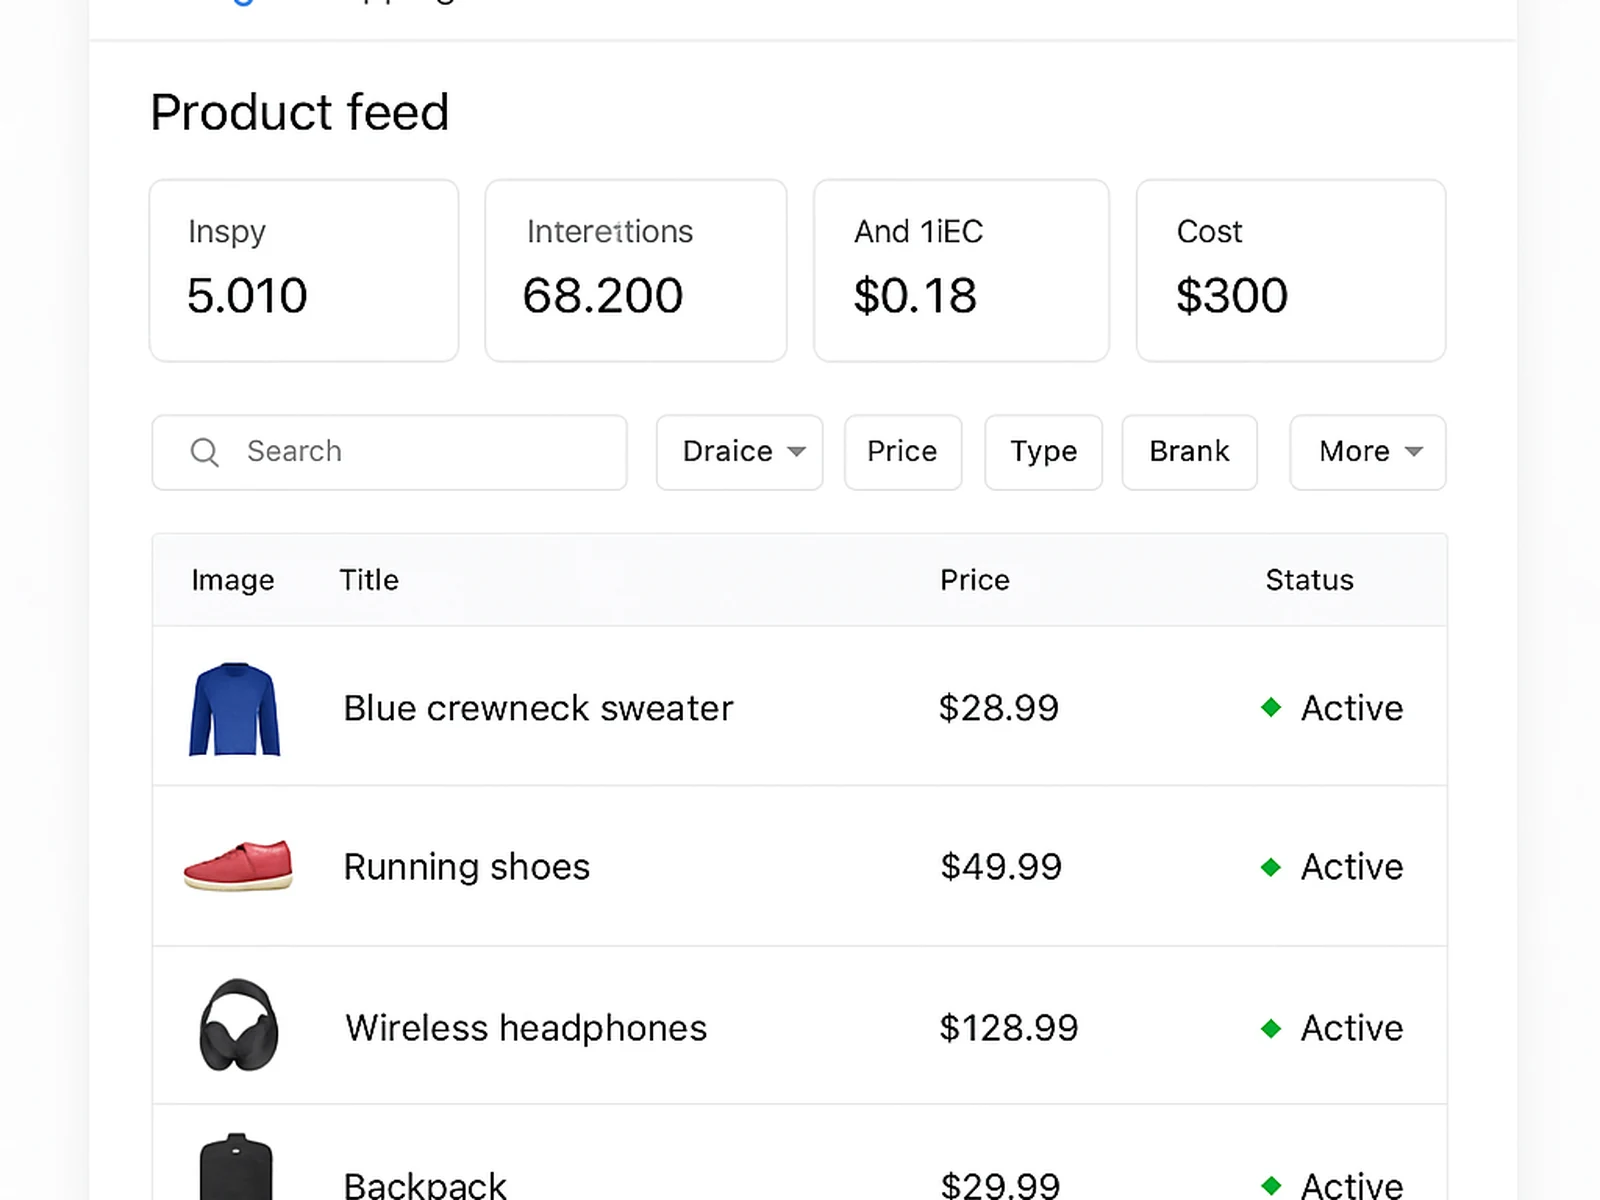Viewport: 1600px width, 1200px height.
Task: Click the $28.99 price cell
Action: coord(998,708)
